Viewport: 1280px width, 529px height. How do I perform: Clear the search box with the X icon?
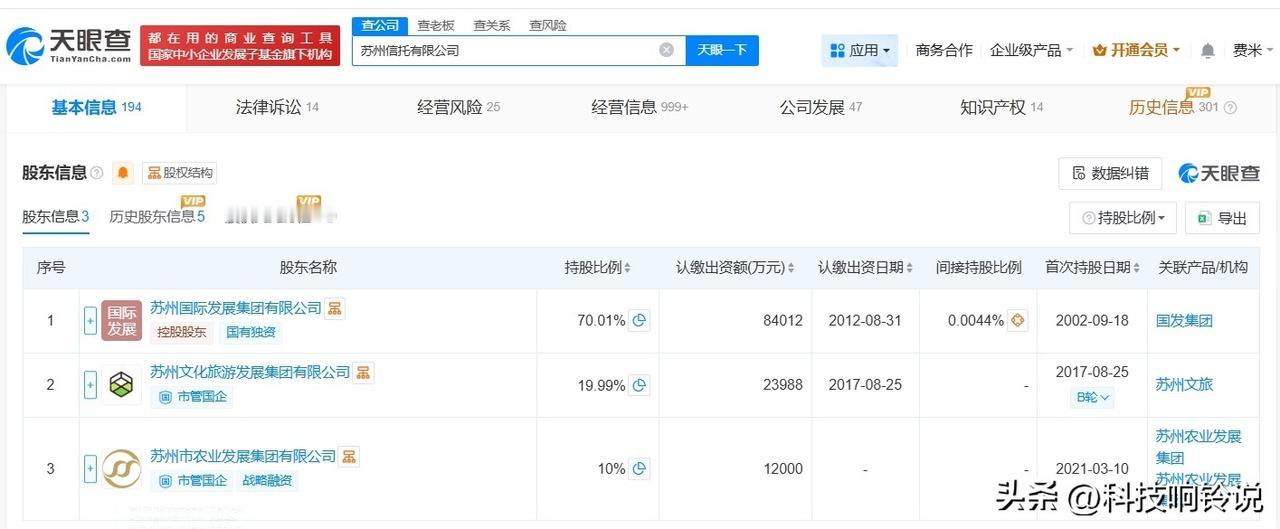click(666, 50)
